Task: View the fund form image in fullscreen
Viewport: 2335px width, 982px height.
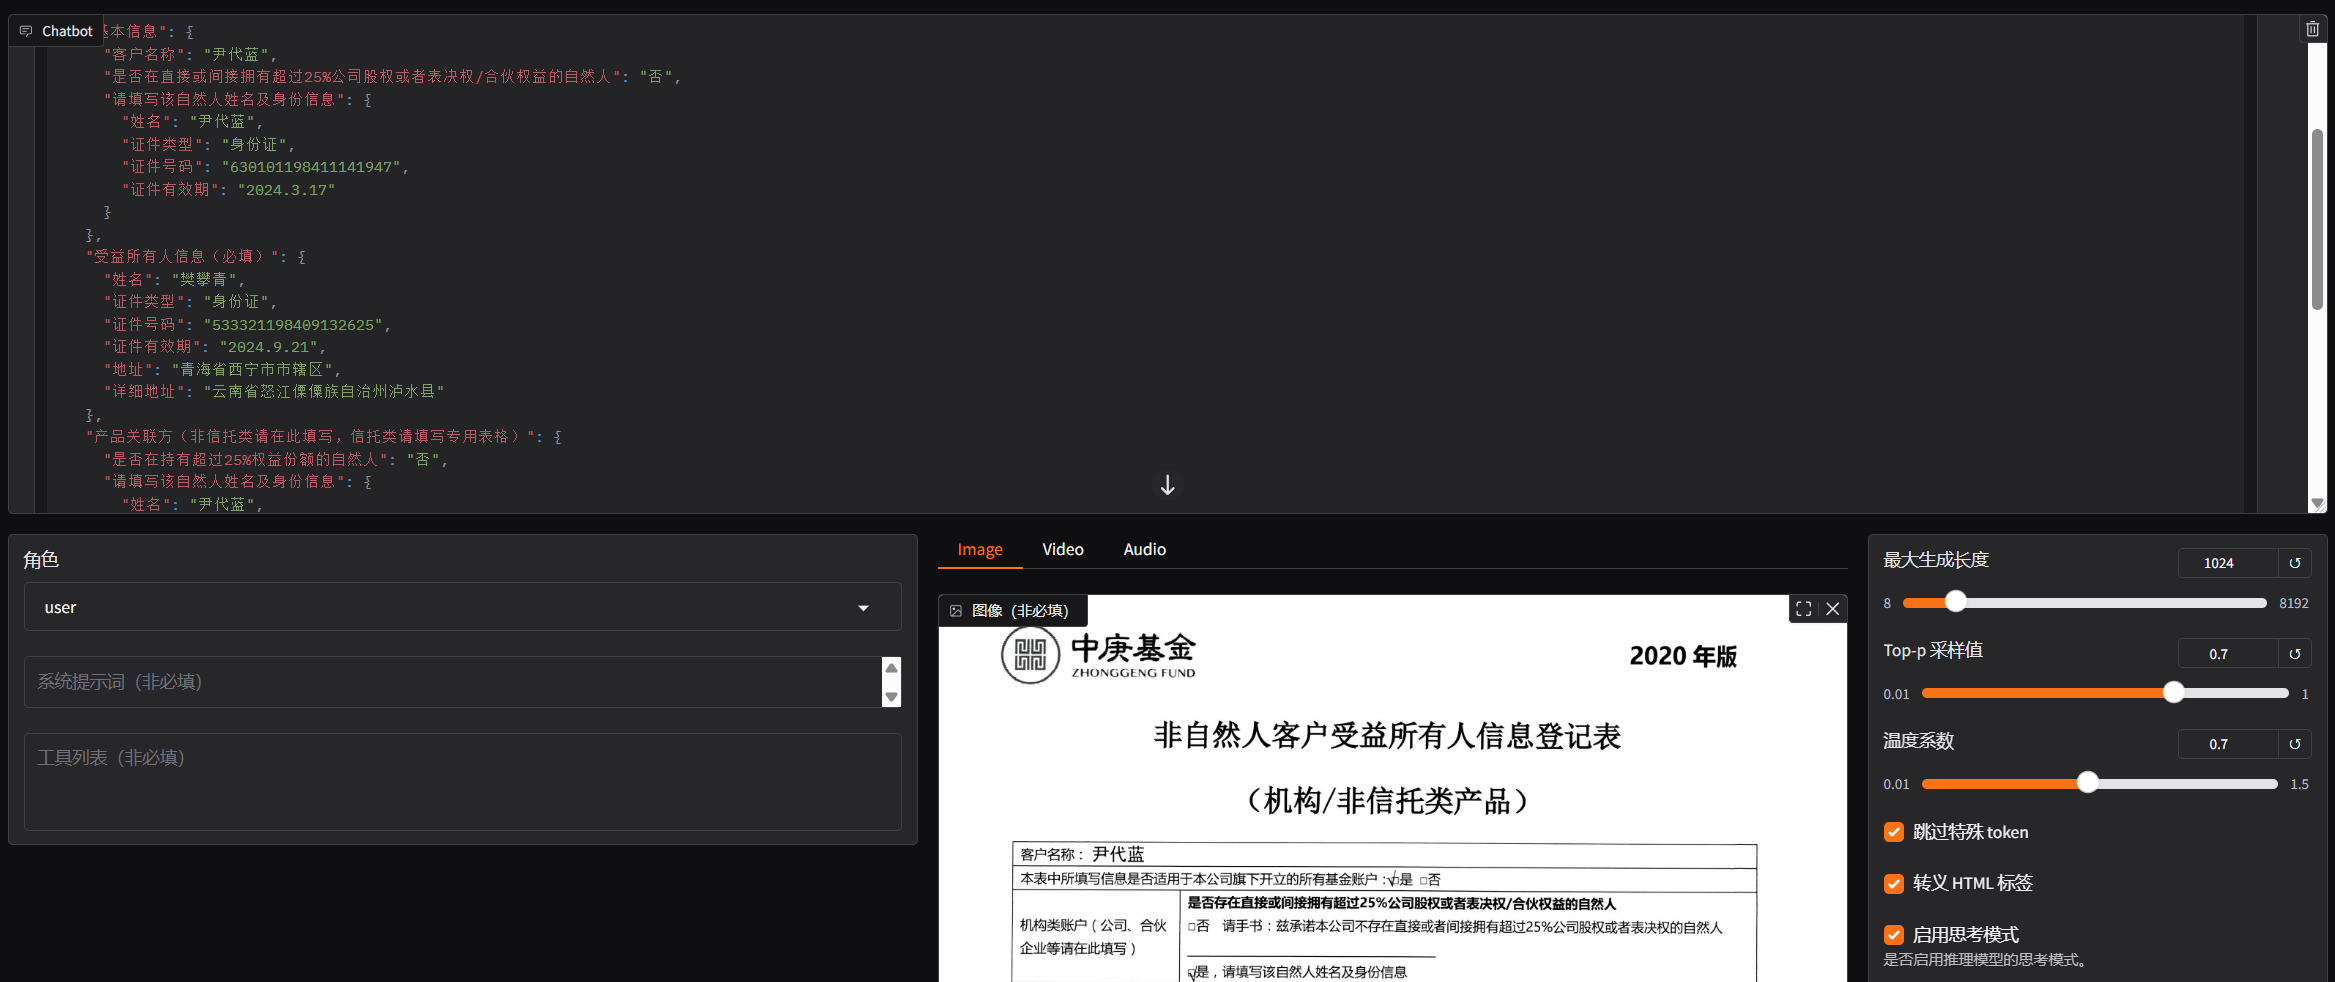Action: coord(1803,608)
